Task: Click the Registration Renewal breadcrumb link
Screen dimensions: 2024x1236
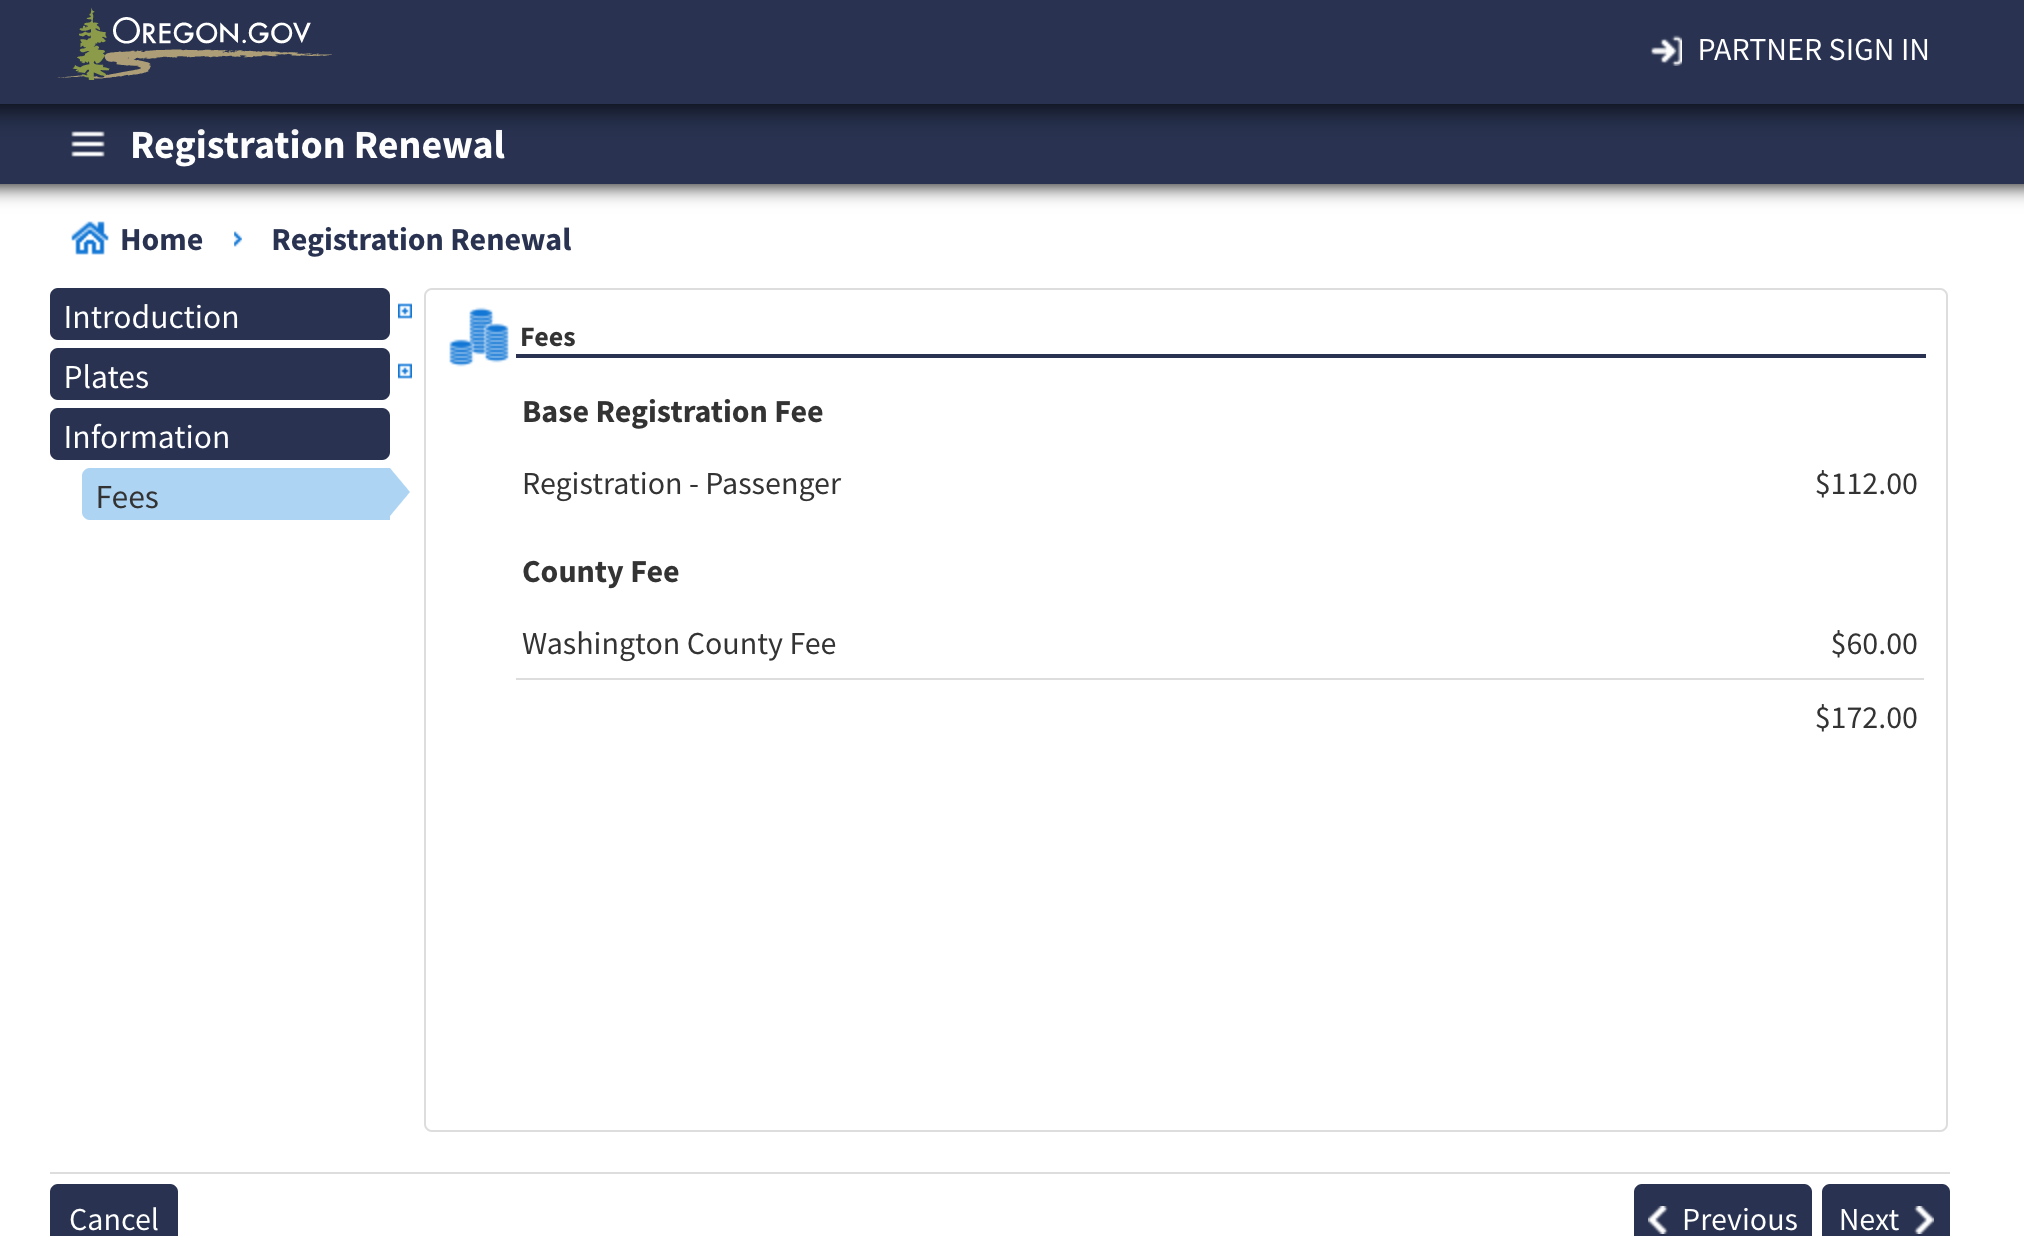Action: click(x=421, y=240)
